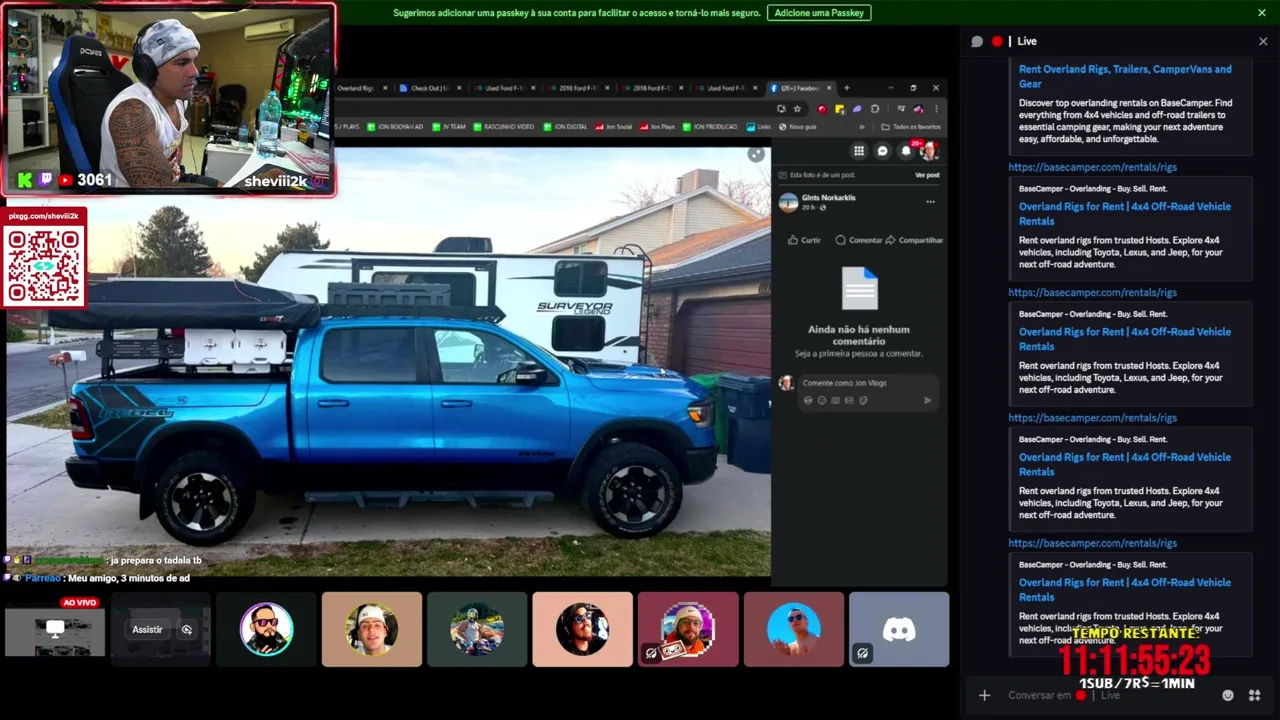
Task: Click the Comentar button
Action: point(859,240)
